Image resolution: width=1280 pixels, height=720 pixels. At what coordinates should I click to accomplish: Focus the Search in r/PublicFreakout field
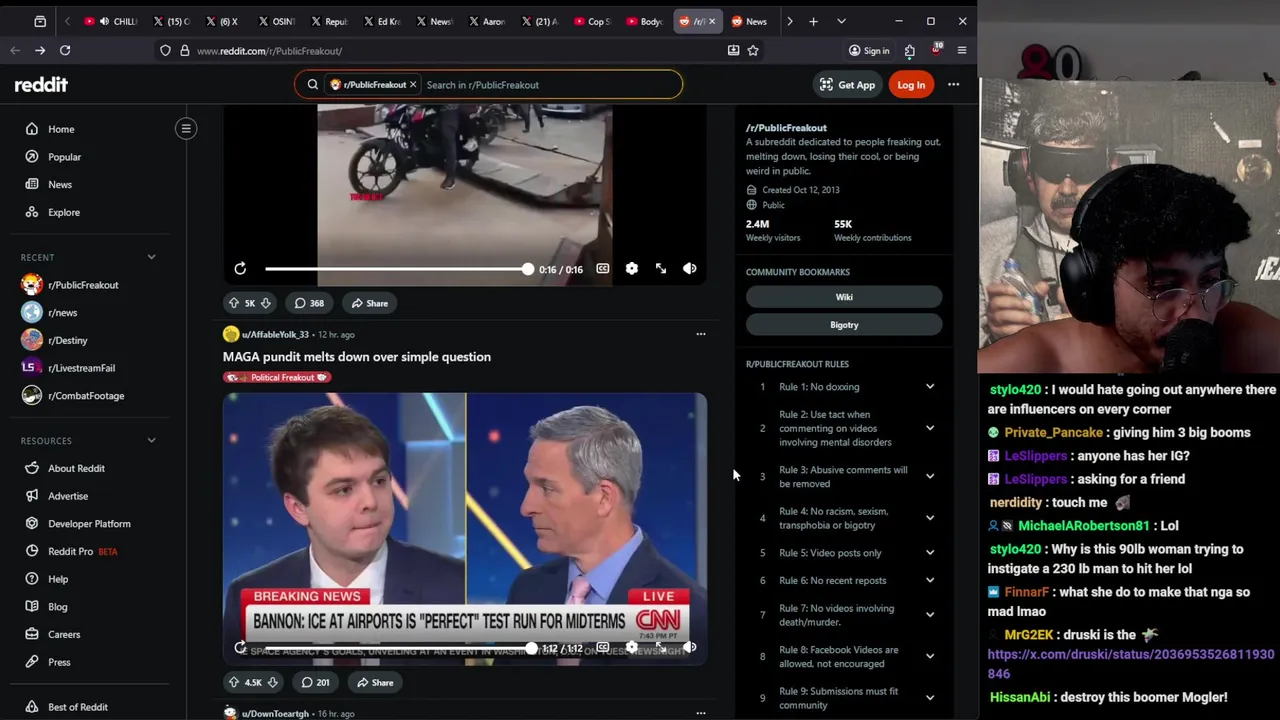click(x=550, y=85)
